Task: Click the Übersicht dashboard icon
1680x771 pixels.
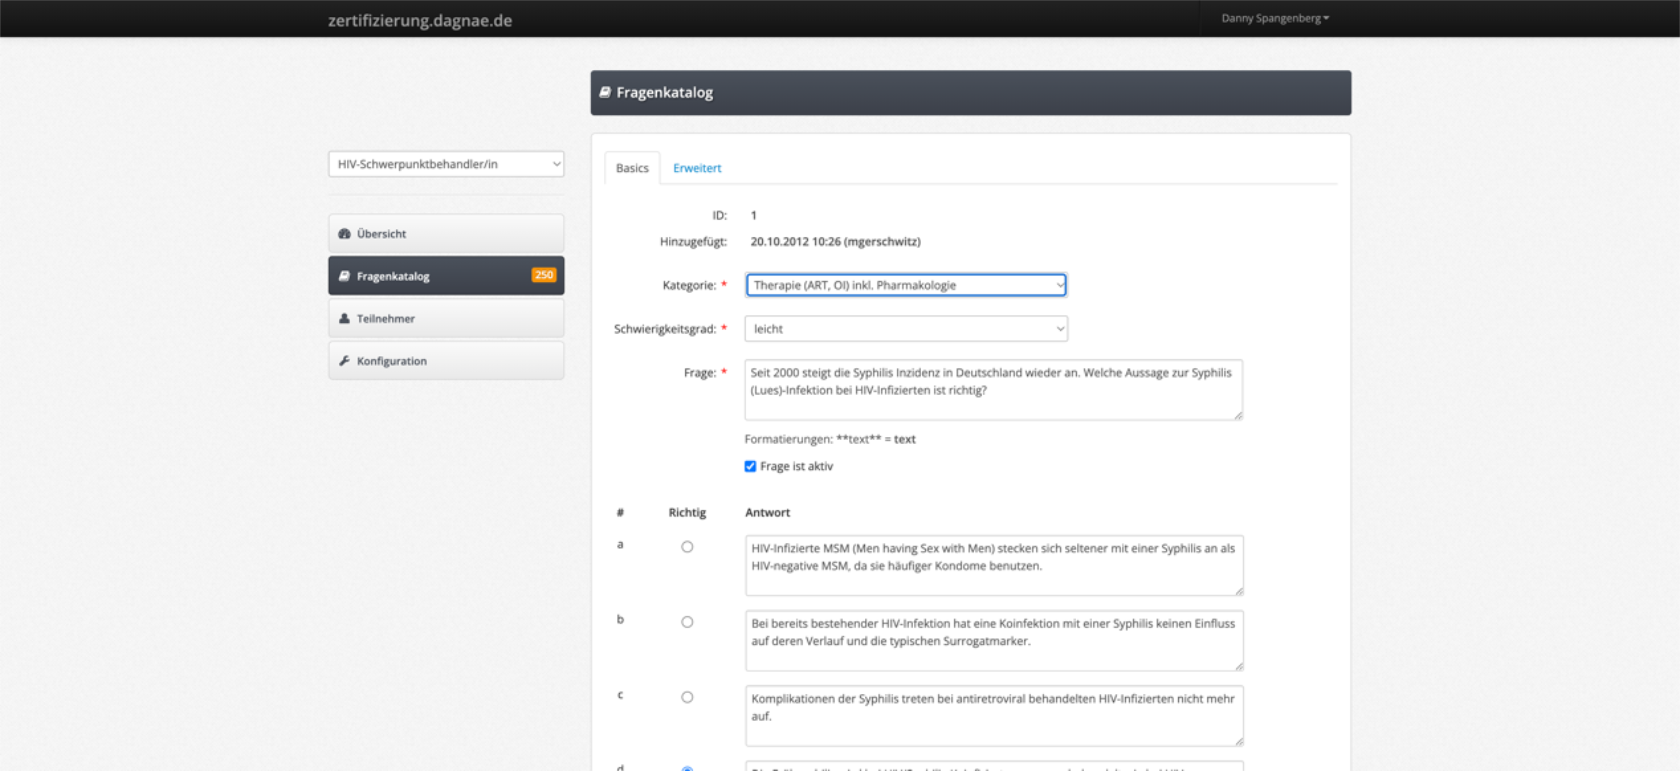Action: (344, 234)
